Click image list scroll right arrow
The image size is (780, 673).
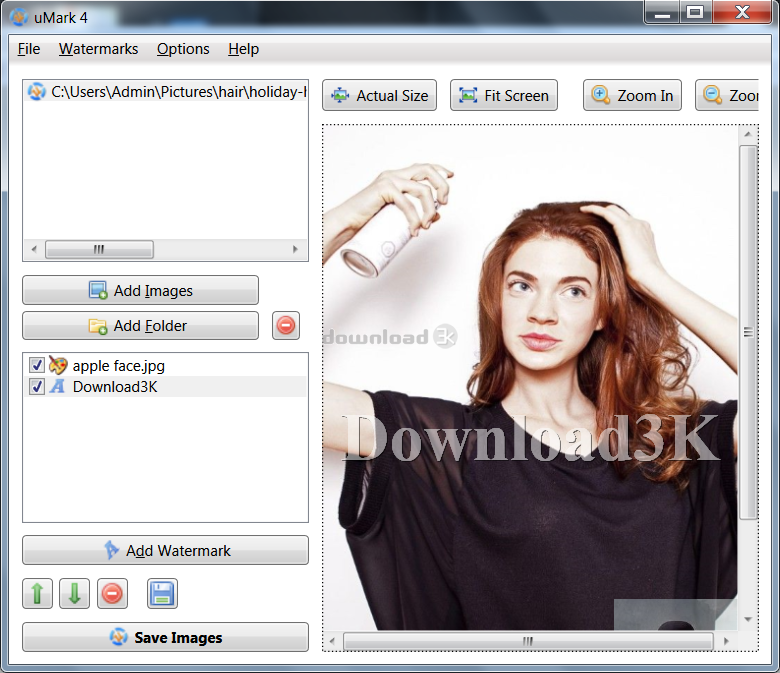tap(295, 249)
